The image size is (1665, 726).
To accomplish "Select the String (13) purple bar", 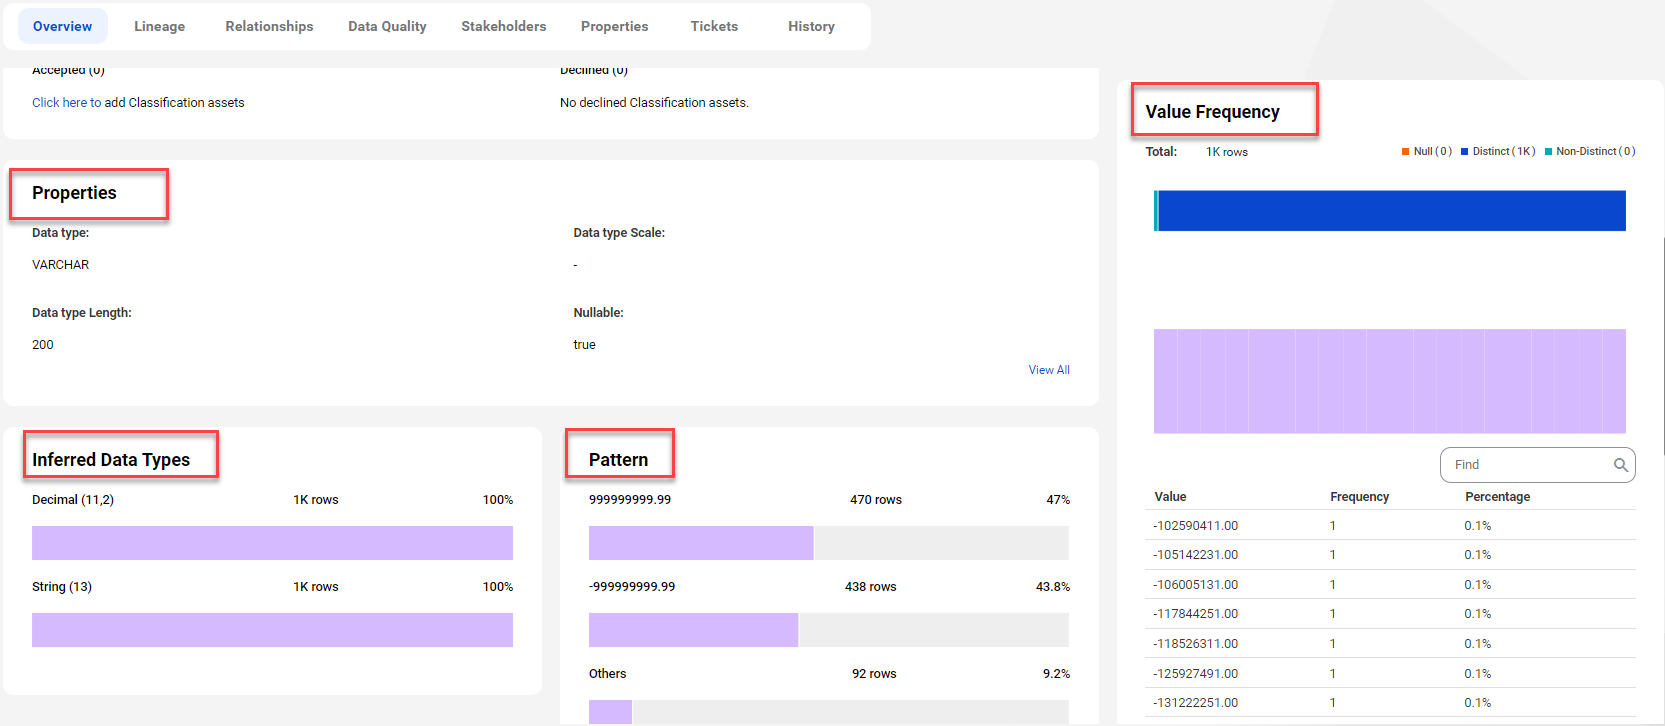I will [x=272, y=630].
